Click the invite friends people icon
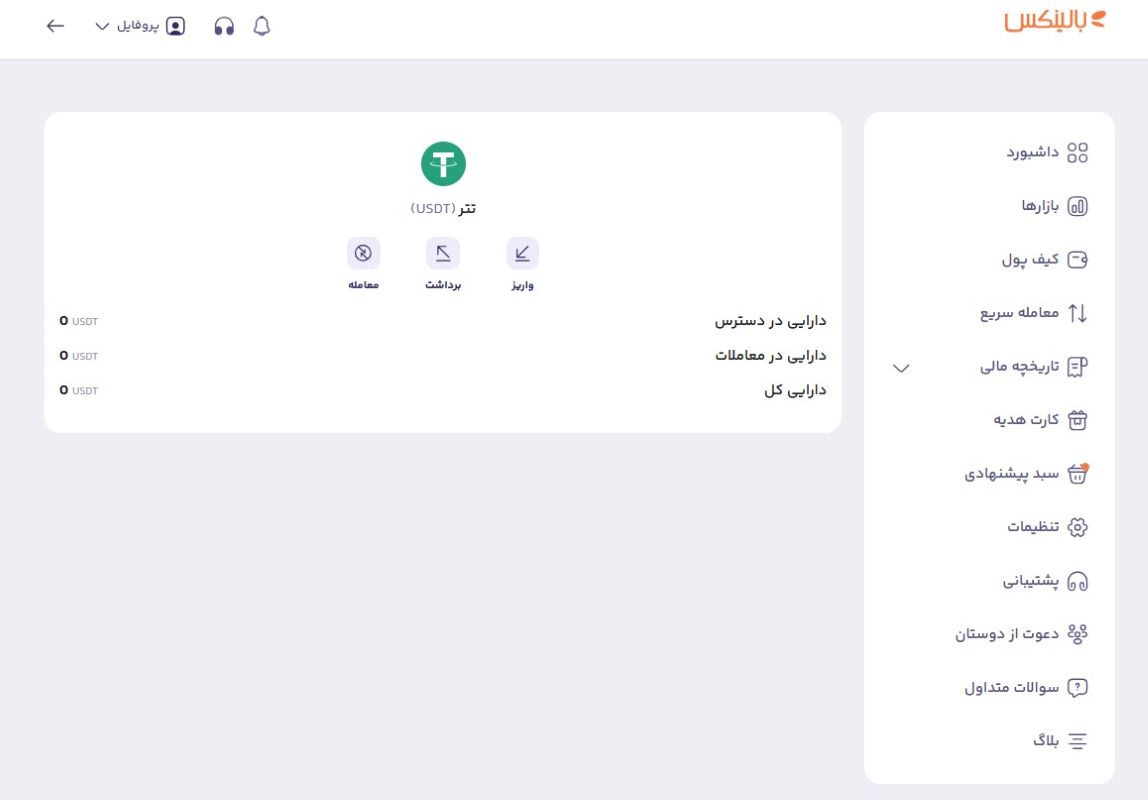 [1077, 634]
